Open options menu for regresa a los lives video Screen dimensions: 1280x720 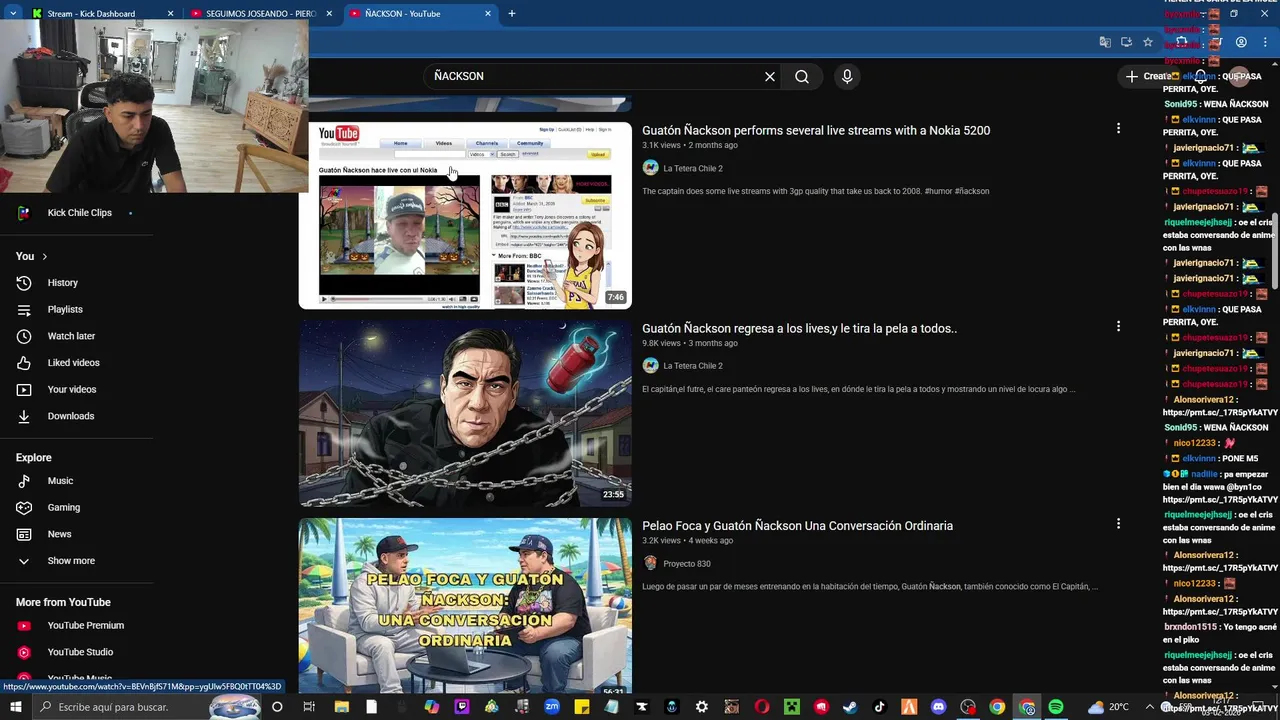click(x=1118, y=326)
